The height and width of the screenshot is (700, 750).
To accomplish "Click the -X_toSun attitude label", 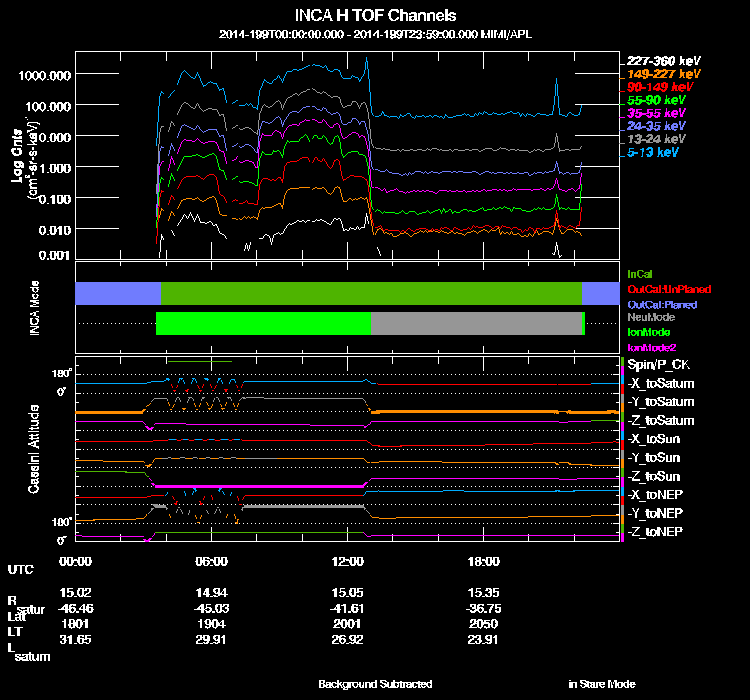I will pyautogui.click(x=653, y=439).
